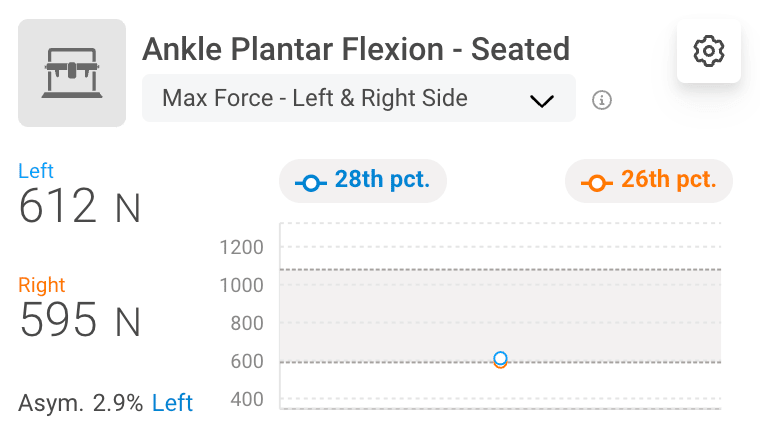Expand the dropdown chevron arrow
Screen dimensions: 760x440
tap(541, 101)
